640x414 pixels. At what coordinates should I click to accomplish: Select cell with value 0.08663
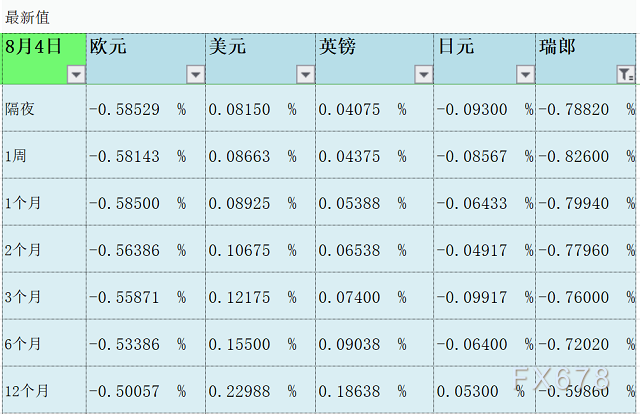260,155
